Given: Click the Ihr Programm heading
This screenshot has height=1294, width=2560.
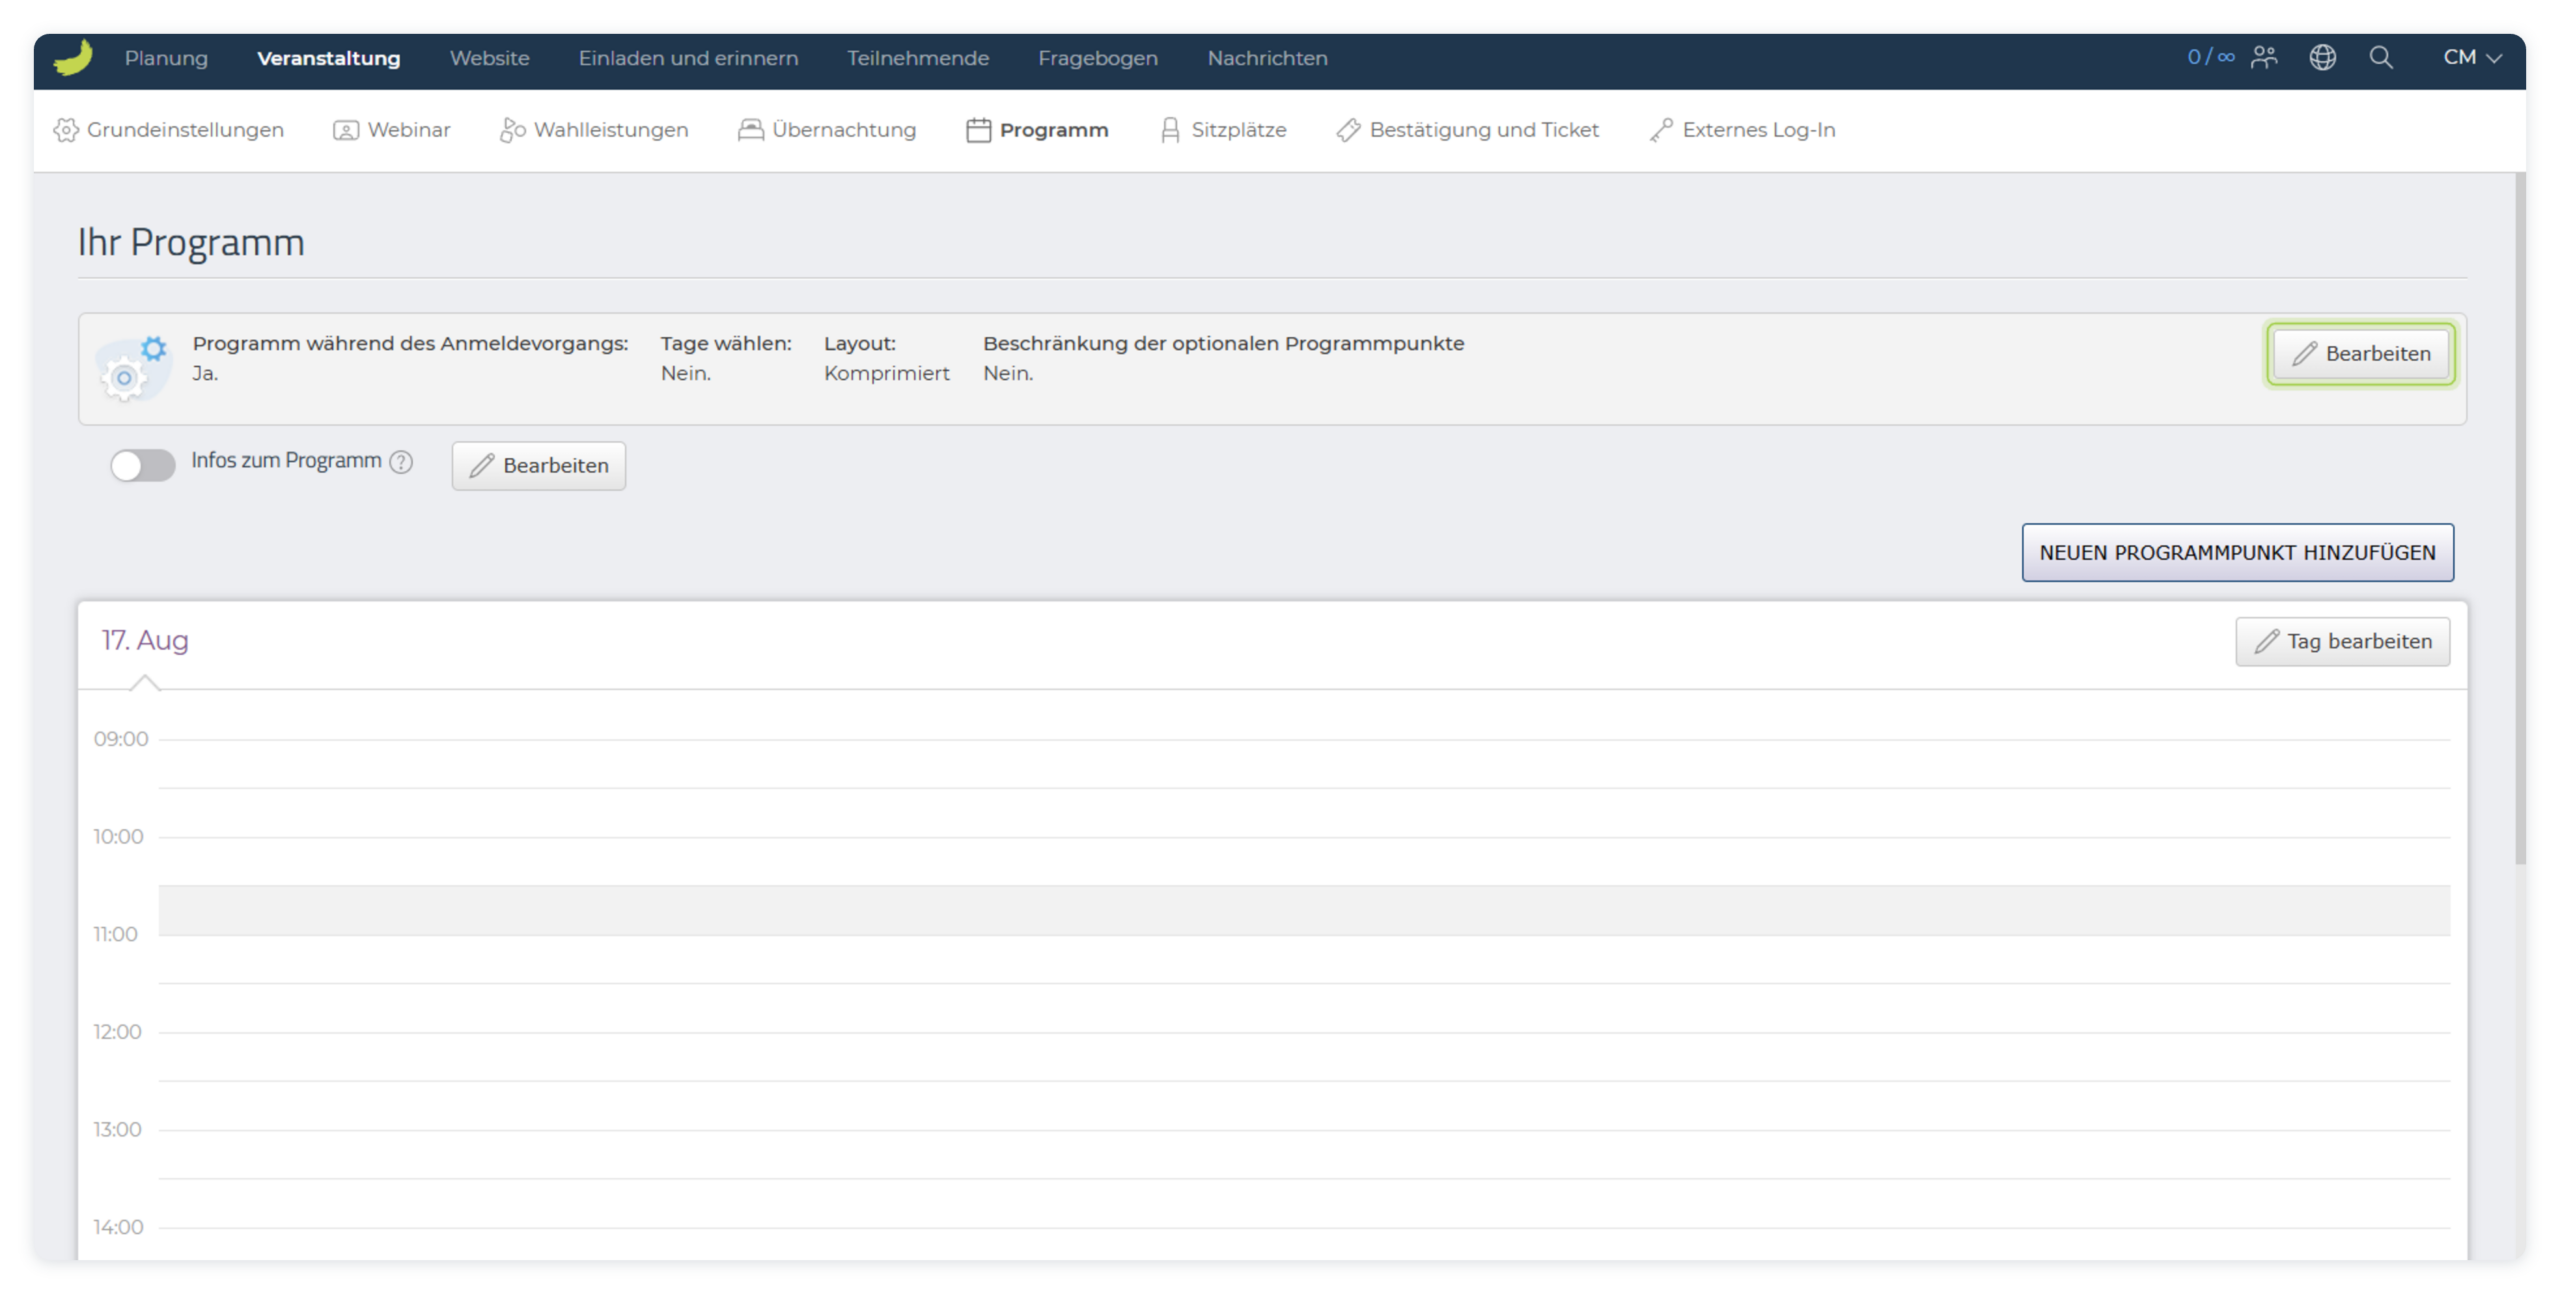Looking at the screenshot, I should [x=191, y=242].
